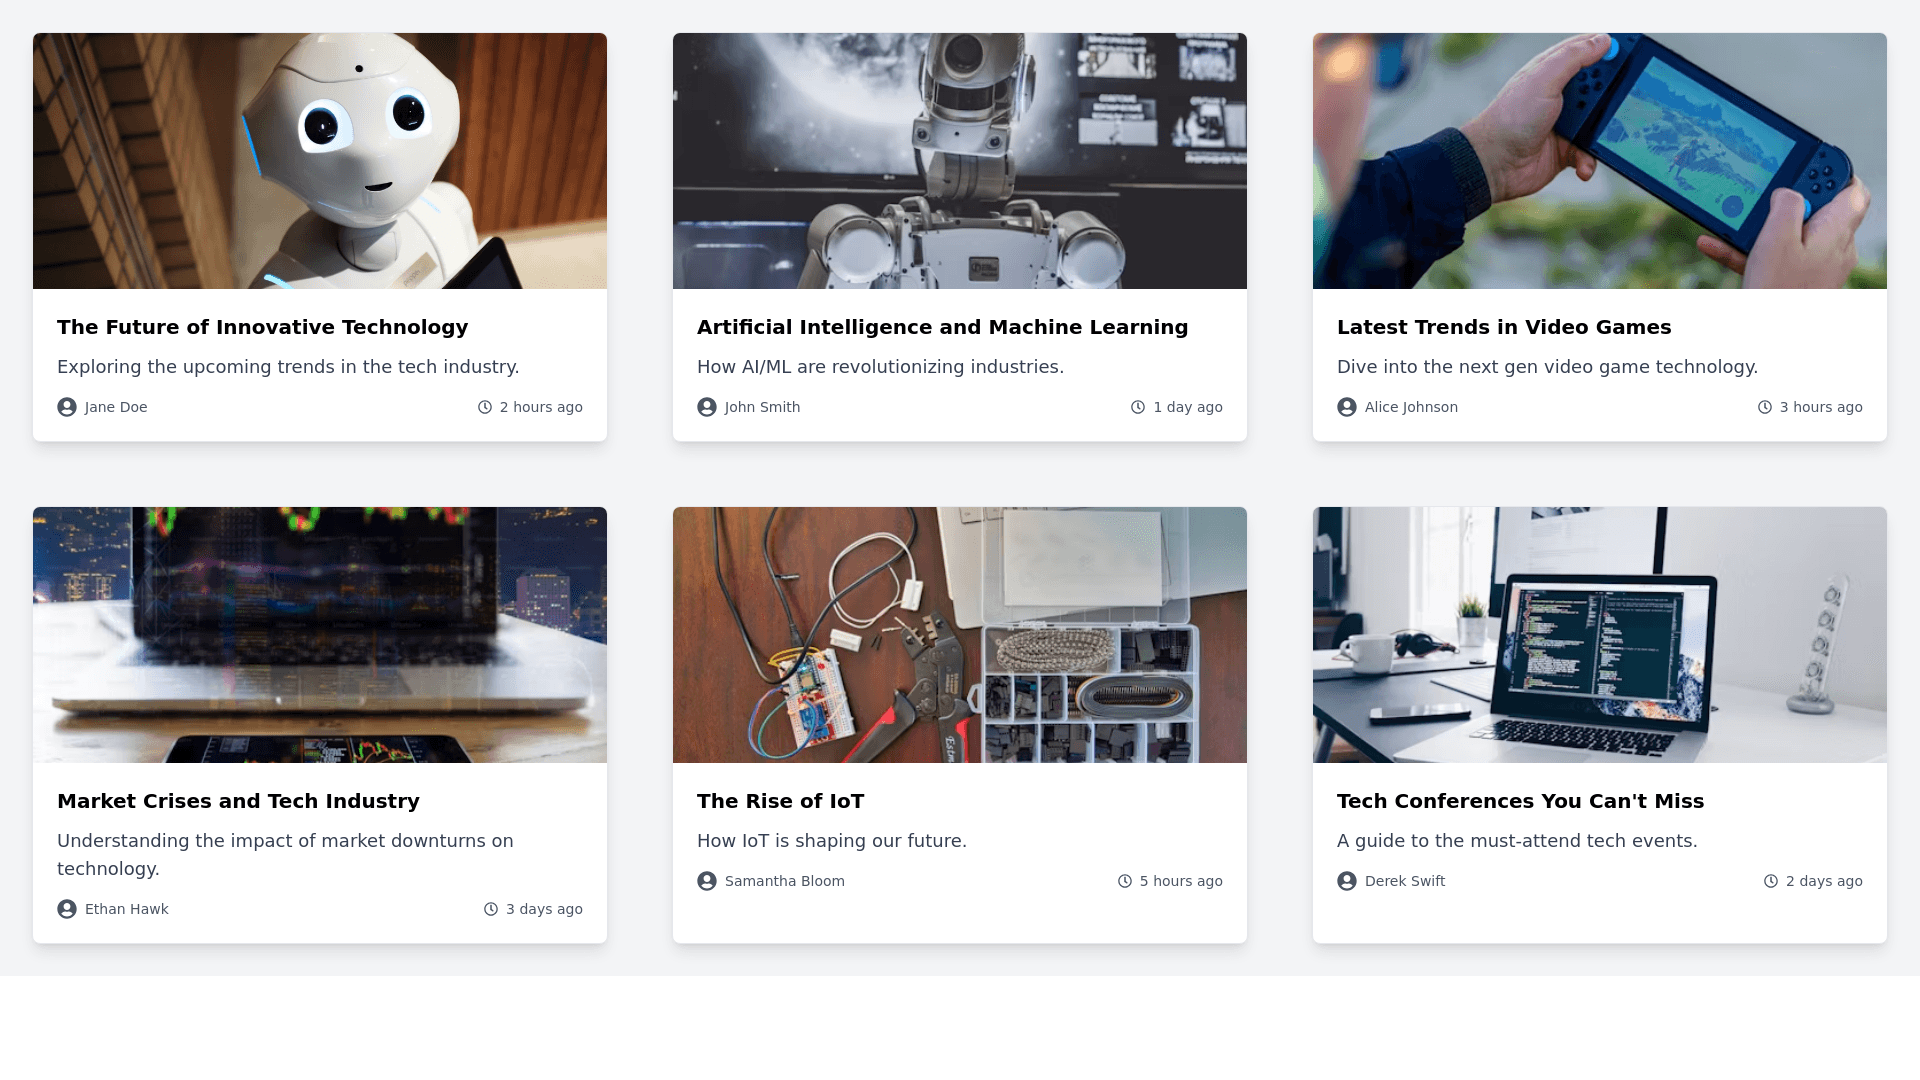Open the IoT electronics kit image
The height and width of the screenshot is (1080, 1920).
960,635
